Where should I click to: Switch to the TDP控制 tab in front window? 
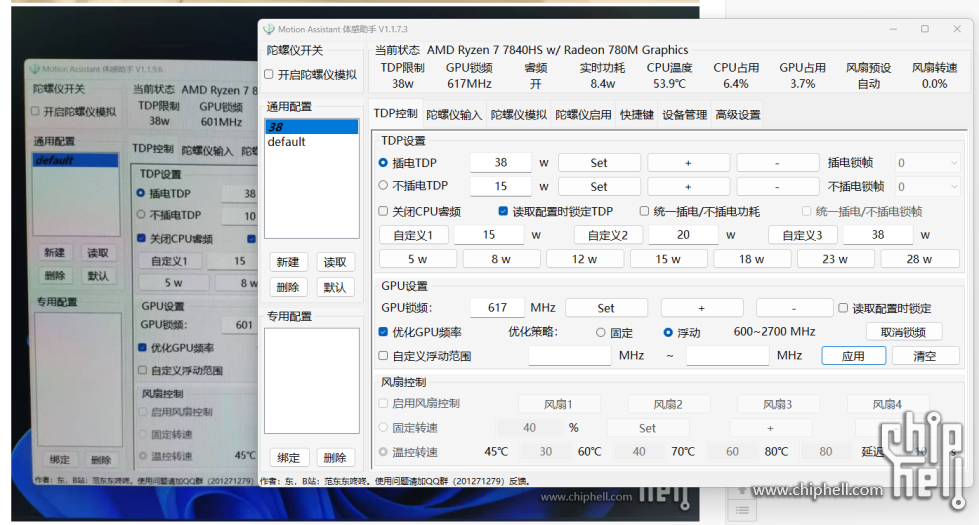point(395,114)
